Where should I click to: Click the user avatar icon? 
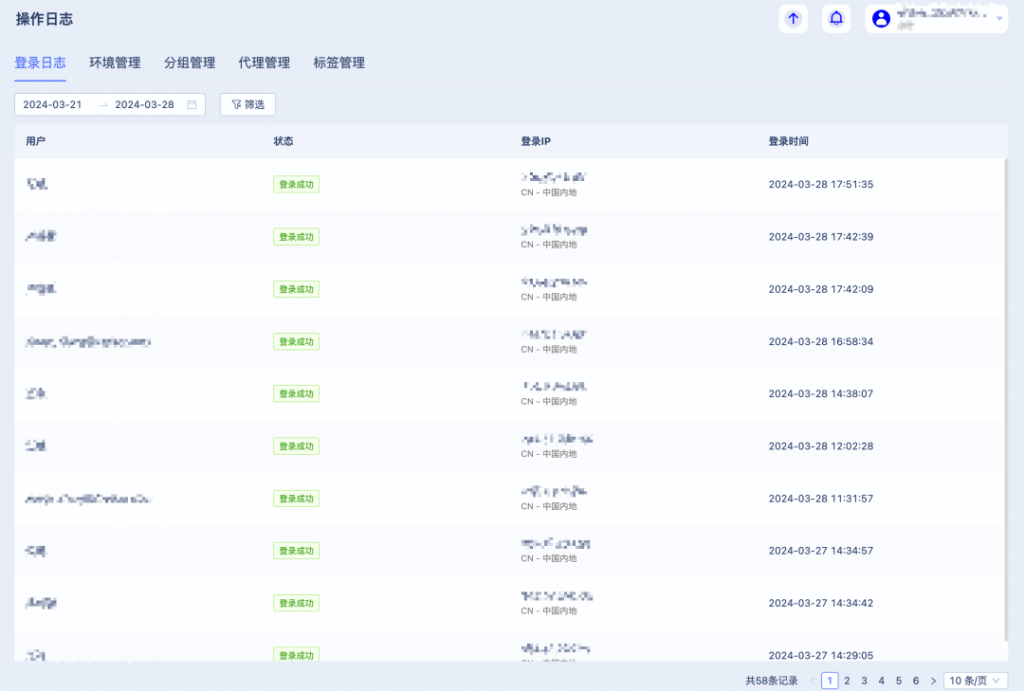881,18
